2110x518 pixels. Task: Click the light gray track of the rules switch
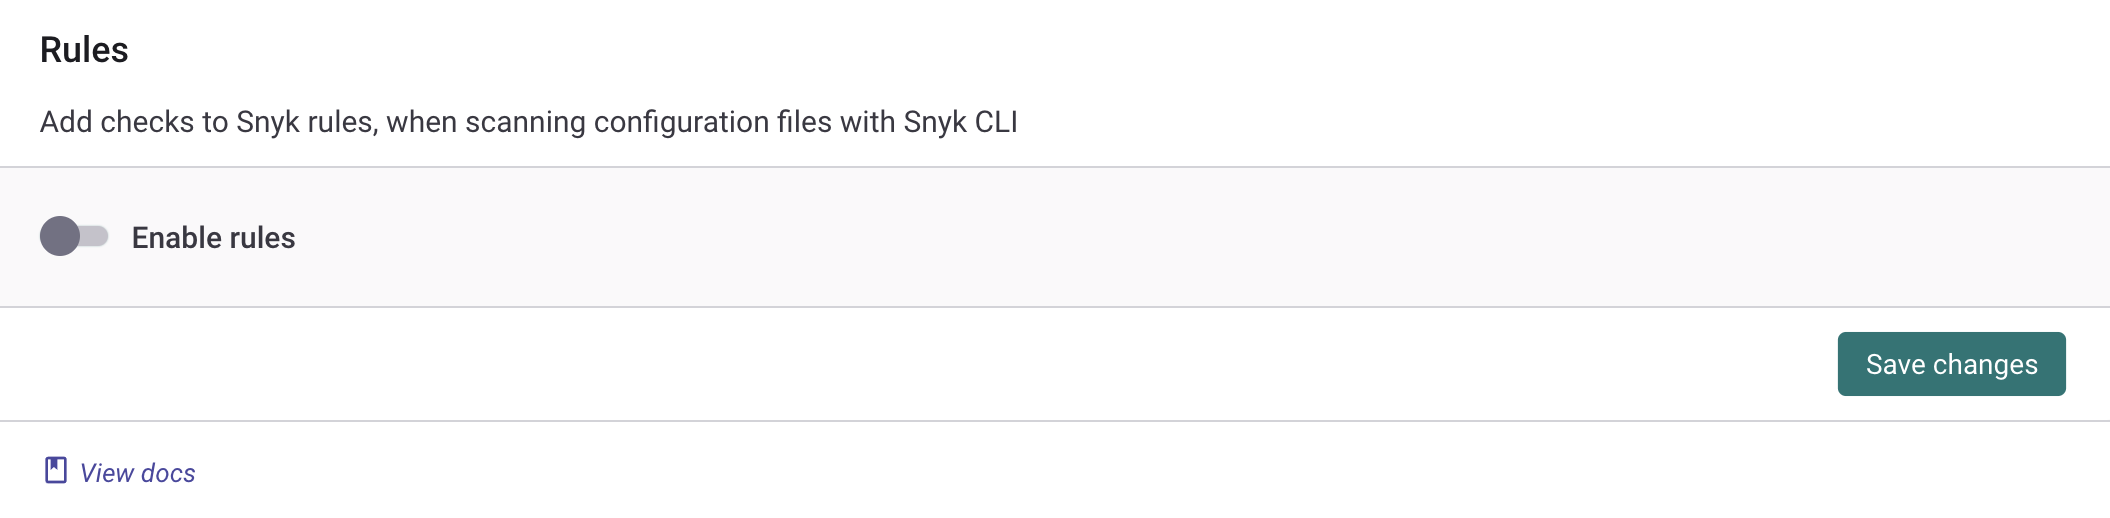point(96,237)
